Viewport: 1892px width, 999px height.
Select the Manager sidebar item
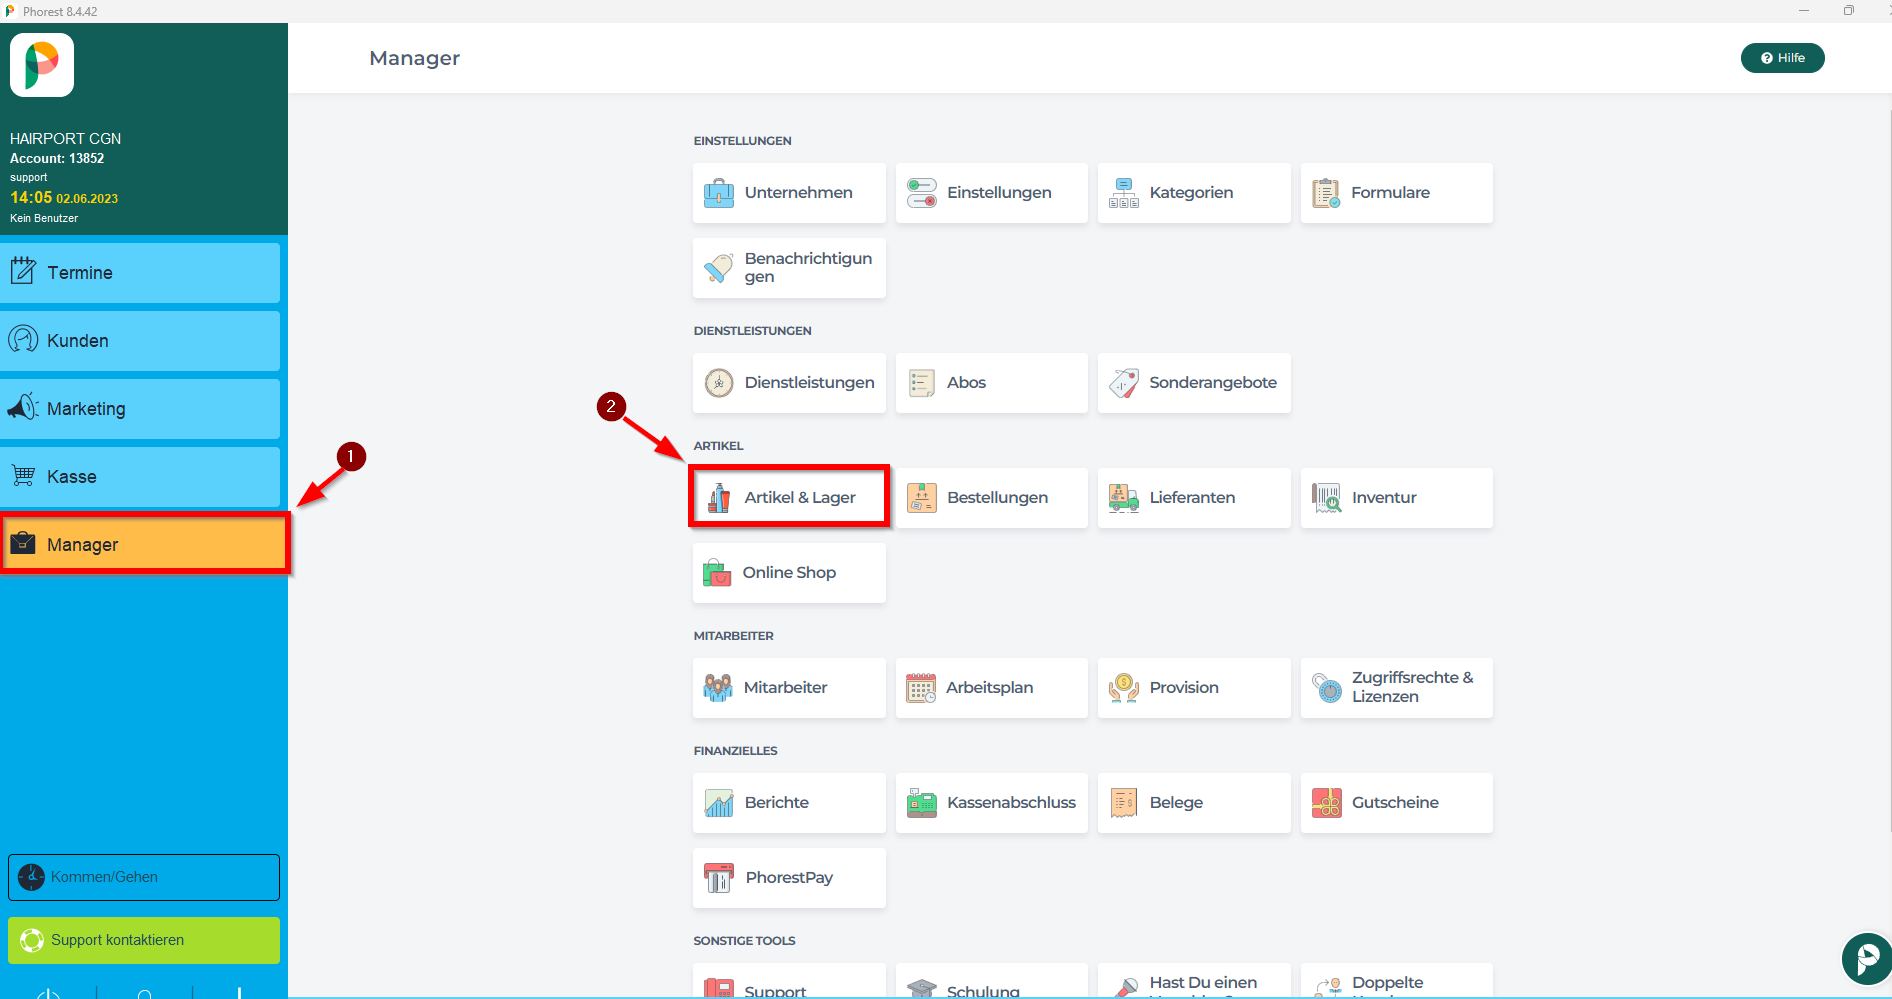(x=144, y=545)
